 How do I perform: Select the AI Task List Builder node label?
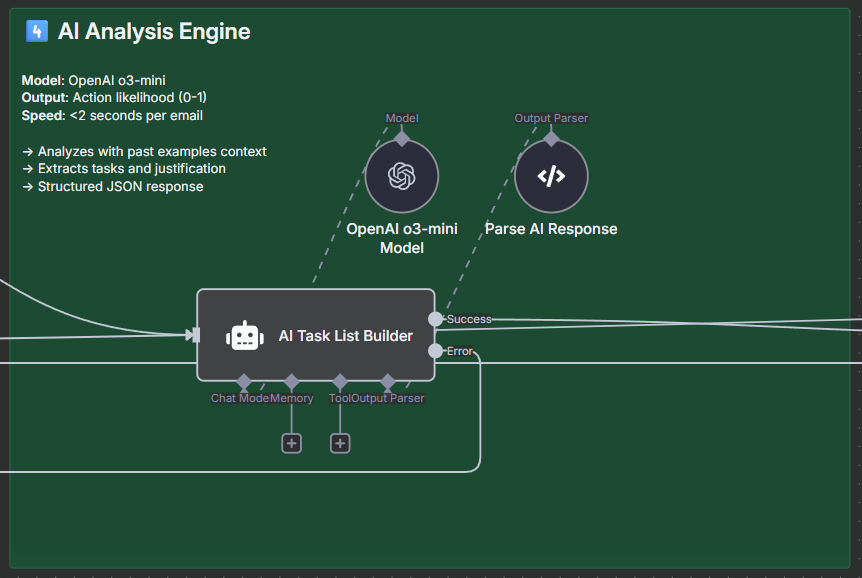(345, 335)
